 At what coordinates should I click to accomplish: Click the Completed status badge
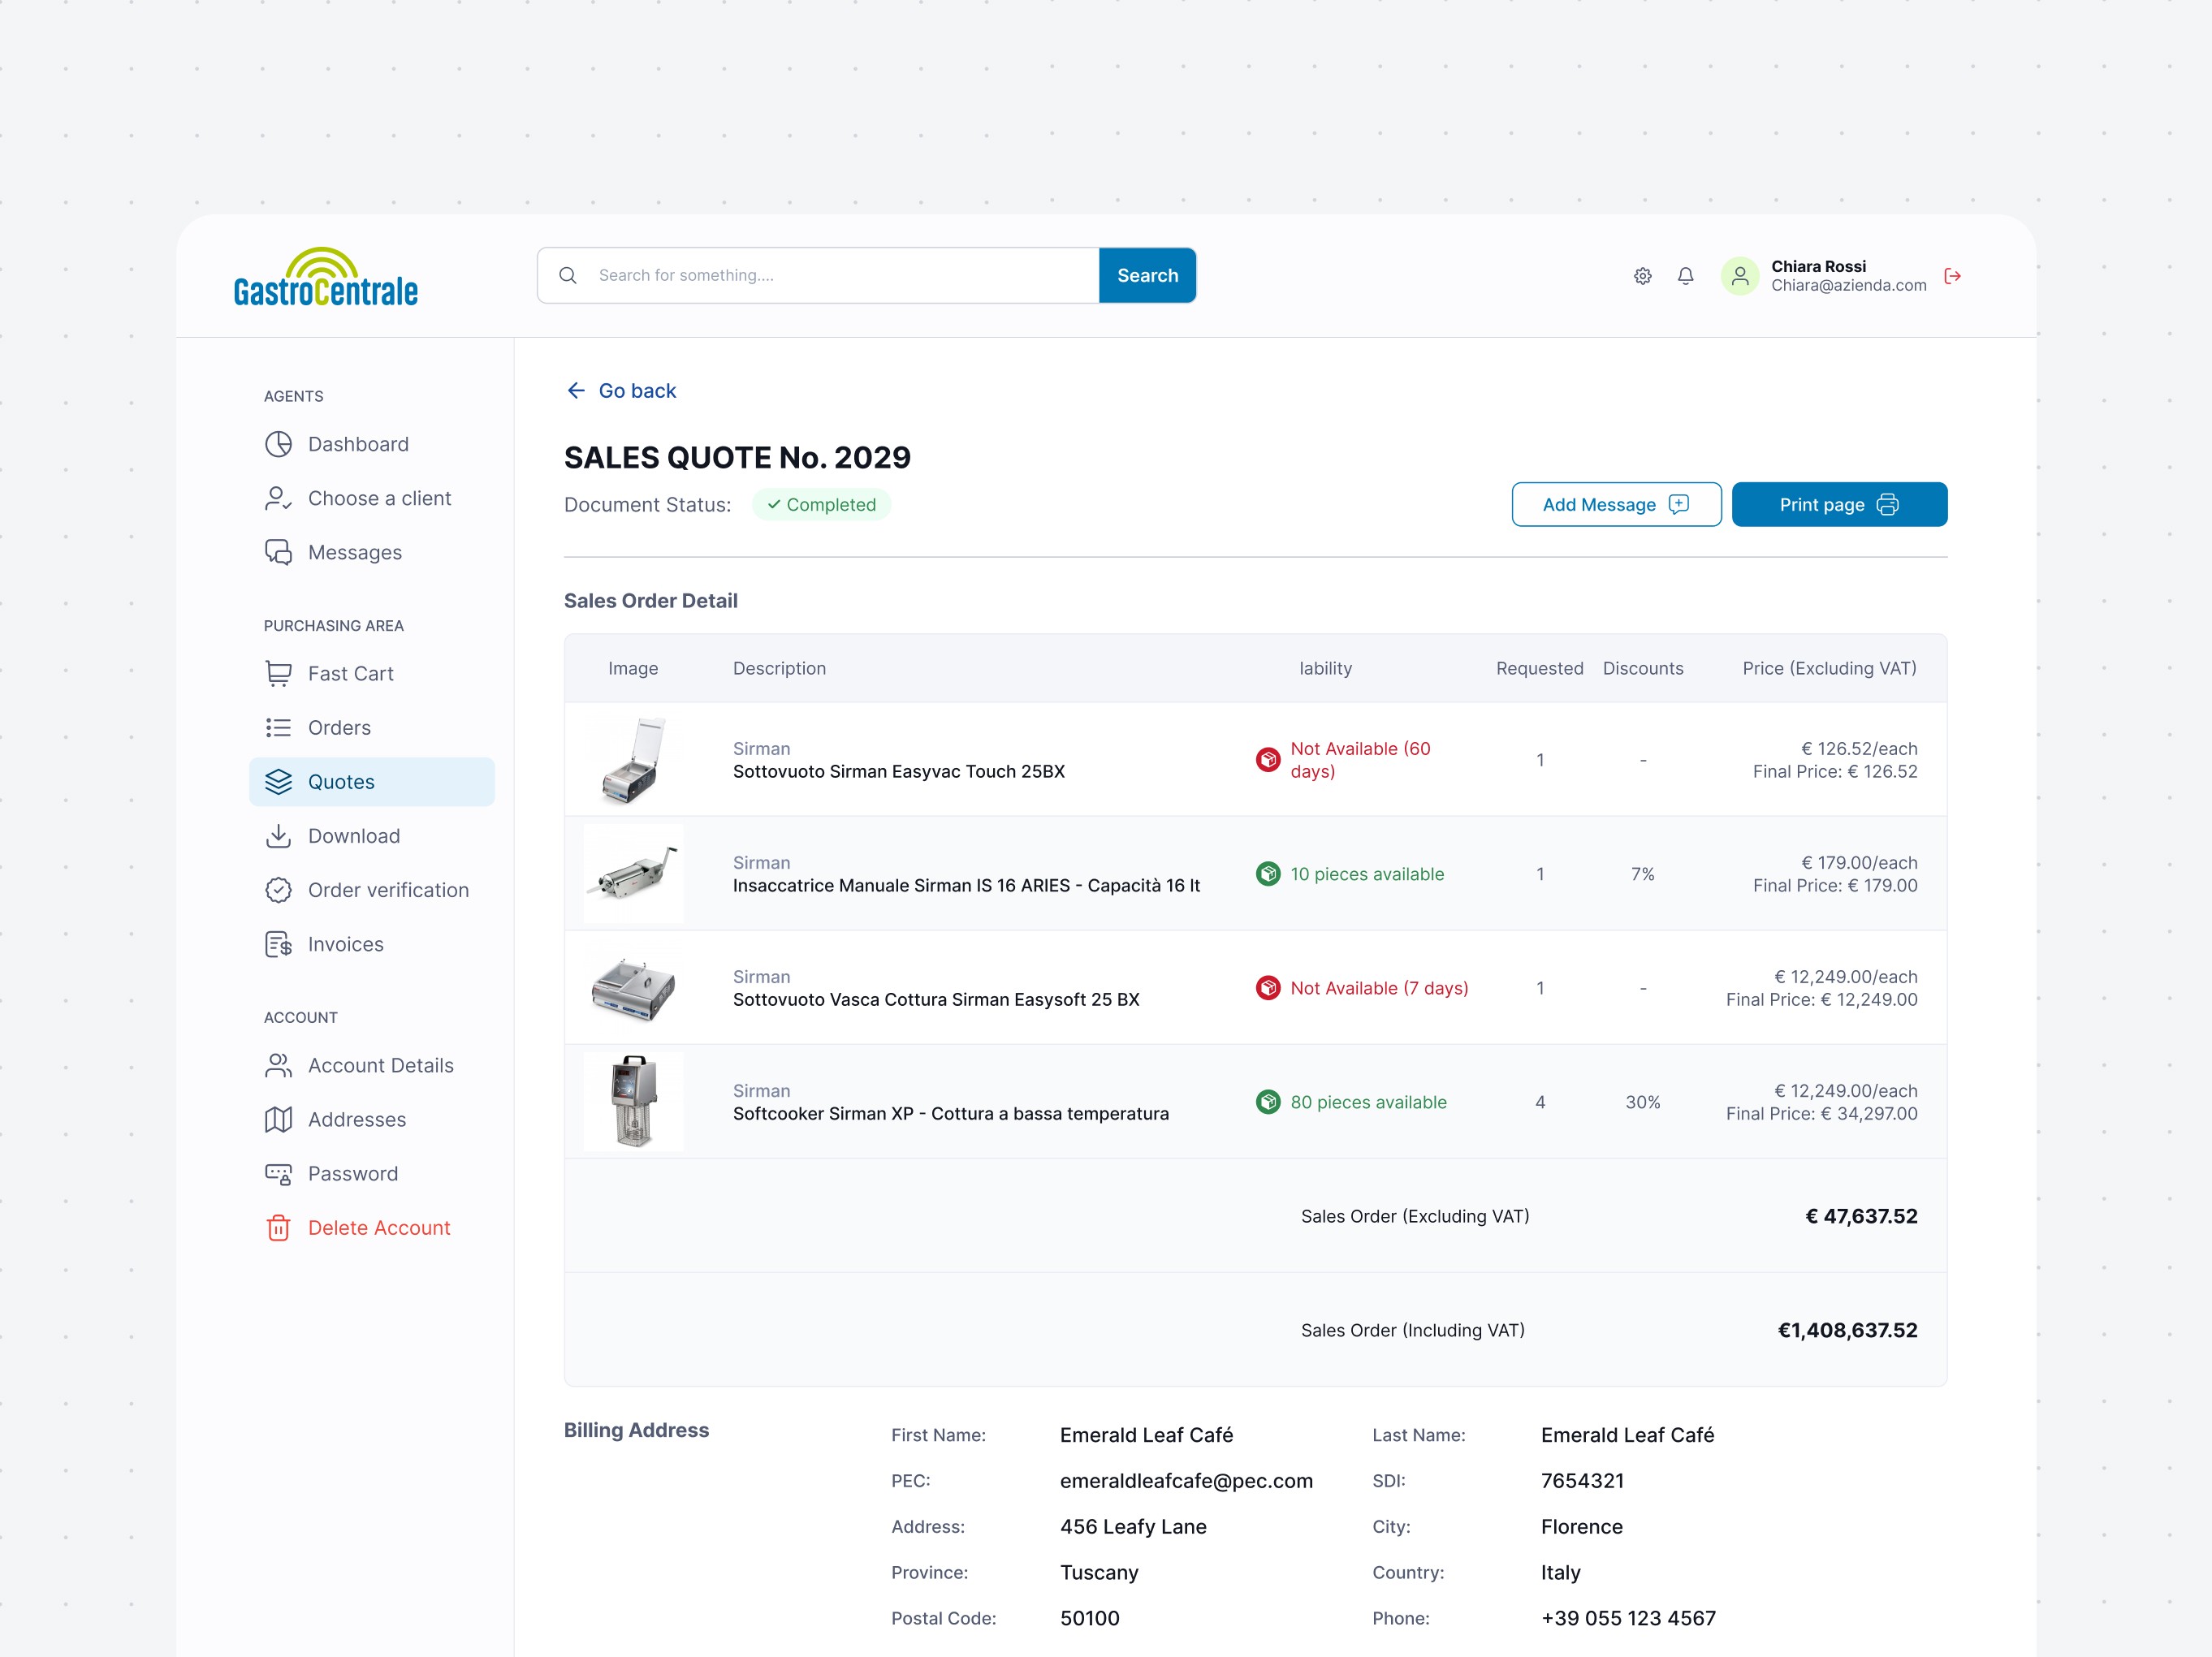coord(821,505)
